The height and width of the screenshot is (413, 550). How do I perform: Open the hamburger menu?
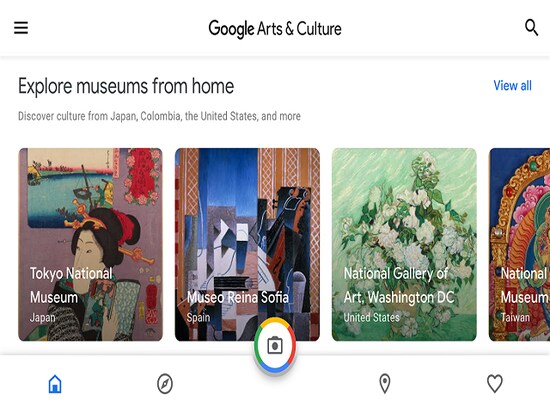pos(21,28)
